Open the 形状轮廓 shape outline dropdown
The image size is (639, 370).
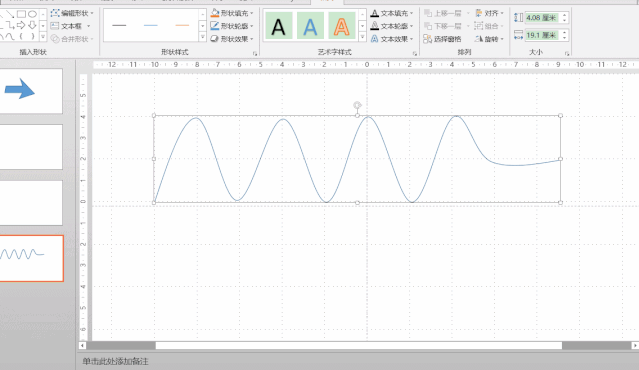point(232,26)
